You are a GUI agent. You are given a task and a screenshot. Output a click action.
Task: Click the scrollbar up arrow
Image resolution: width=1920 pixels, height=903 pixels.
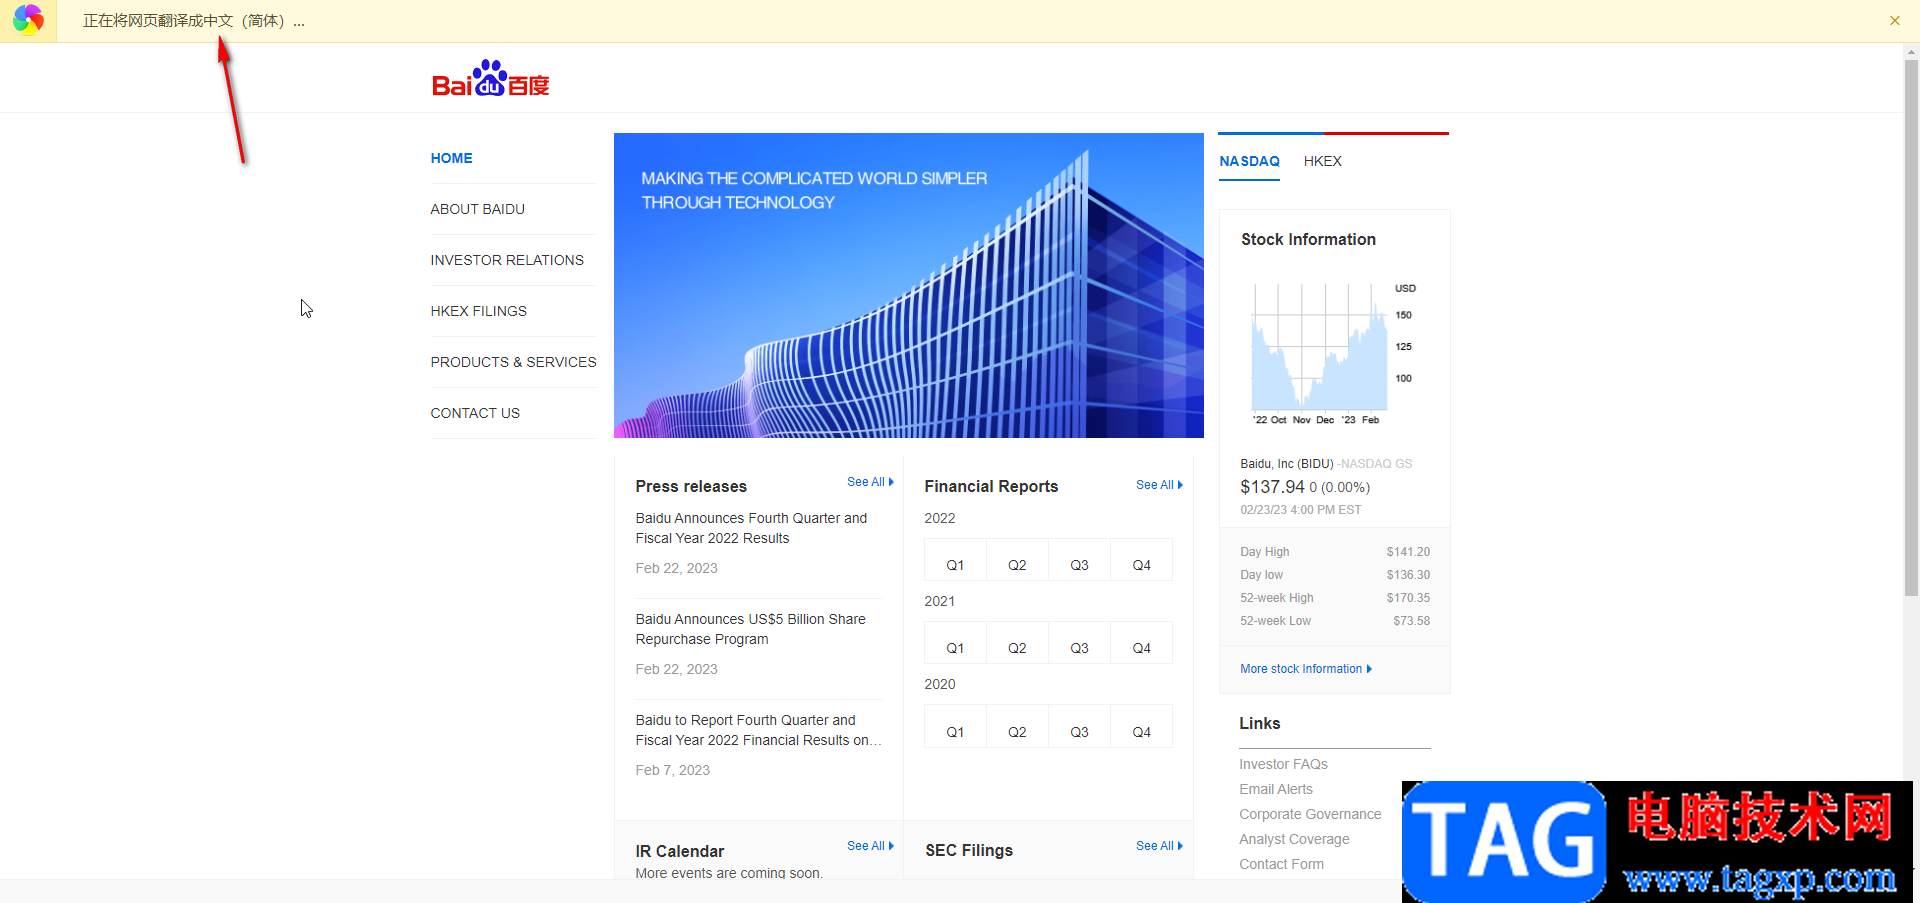coord(1911,51)
